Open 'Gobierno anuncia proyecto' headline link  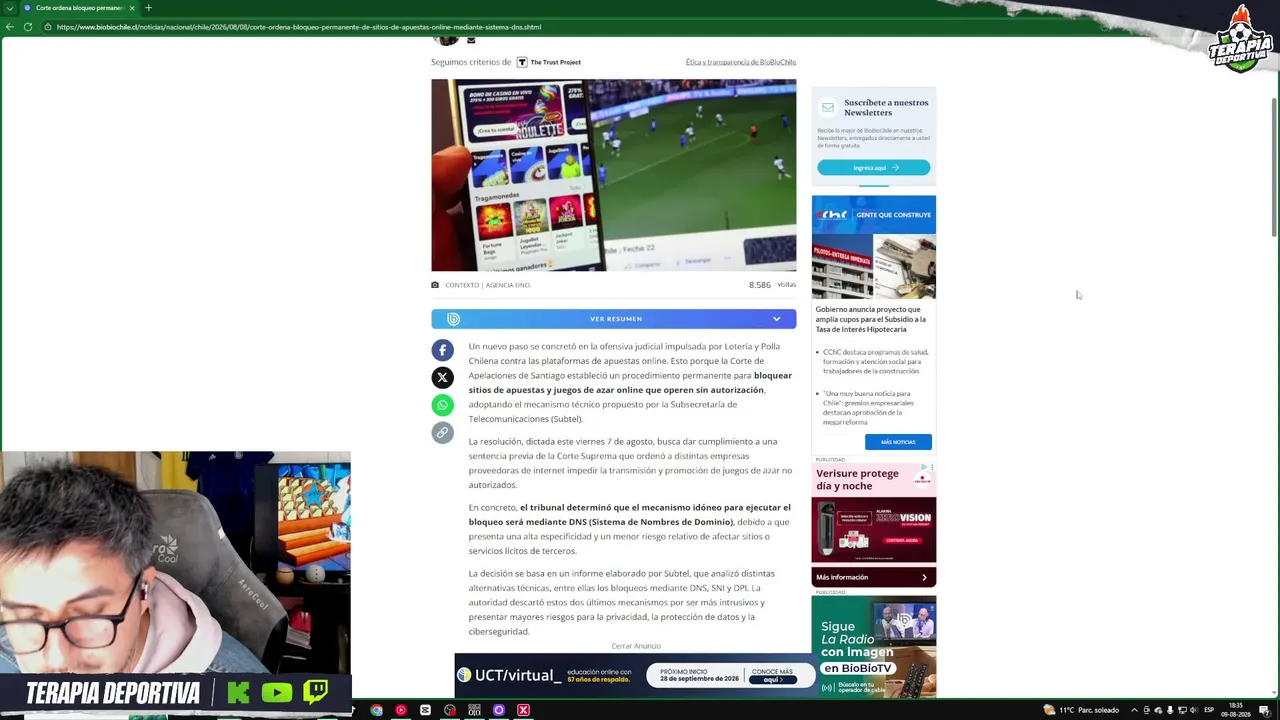[x=870, y=319]
